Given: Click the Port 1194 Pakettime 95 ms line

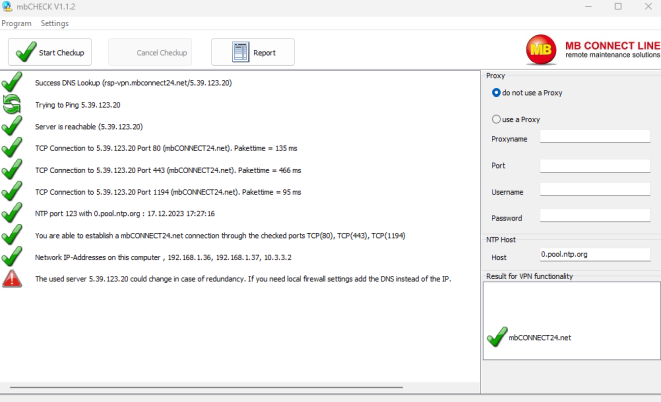Looking at the screenshot, I should (168, 192).
